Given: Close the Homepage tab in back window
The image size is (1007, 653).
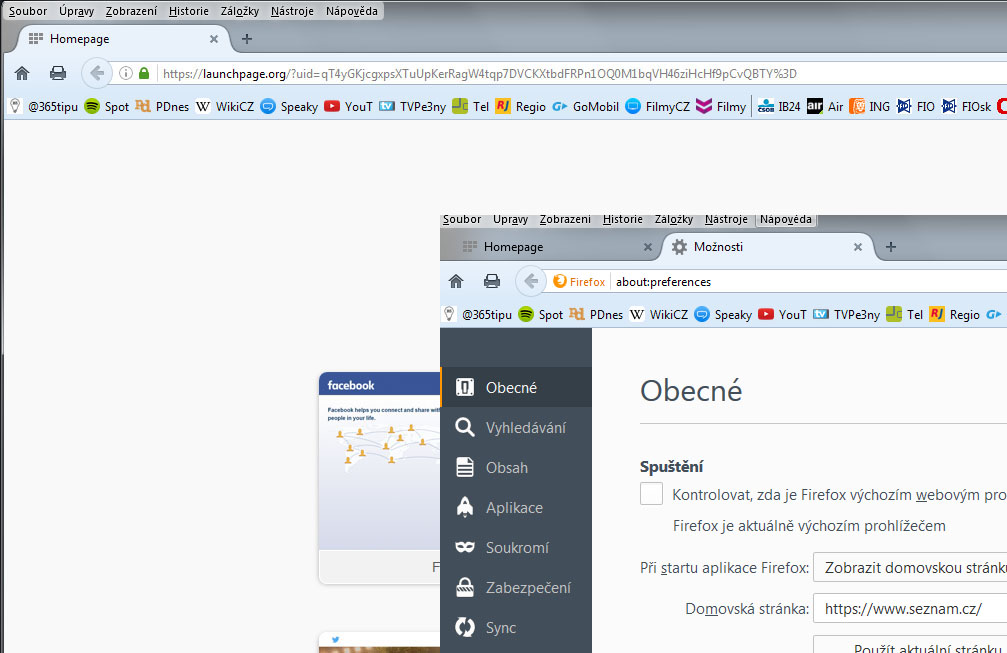Looking at the screenshot, I should coord(214,39).
